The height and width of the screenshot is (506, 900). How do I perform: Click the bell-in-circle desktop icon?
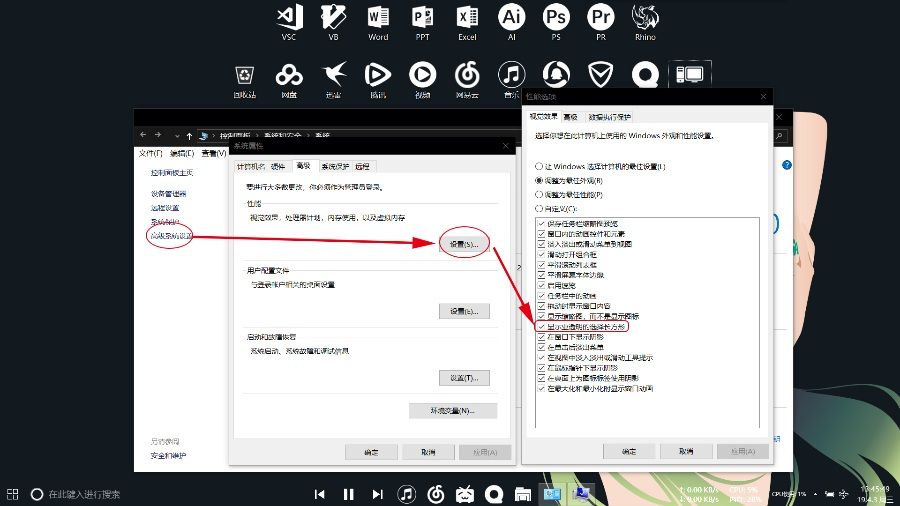coord(556,75)
